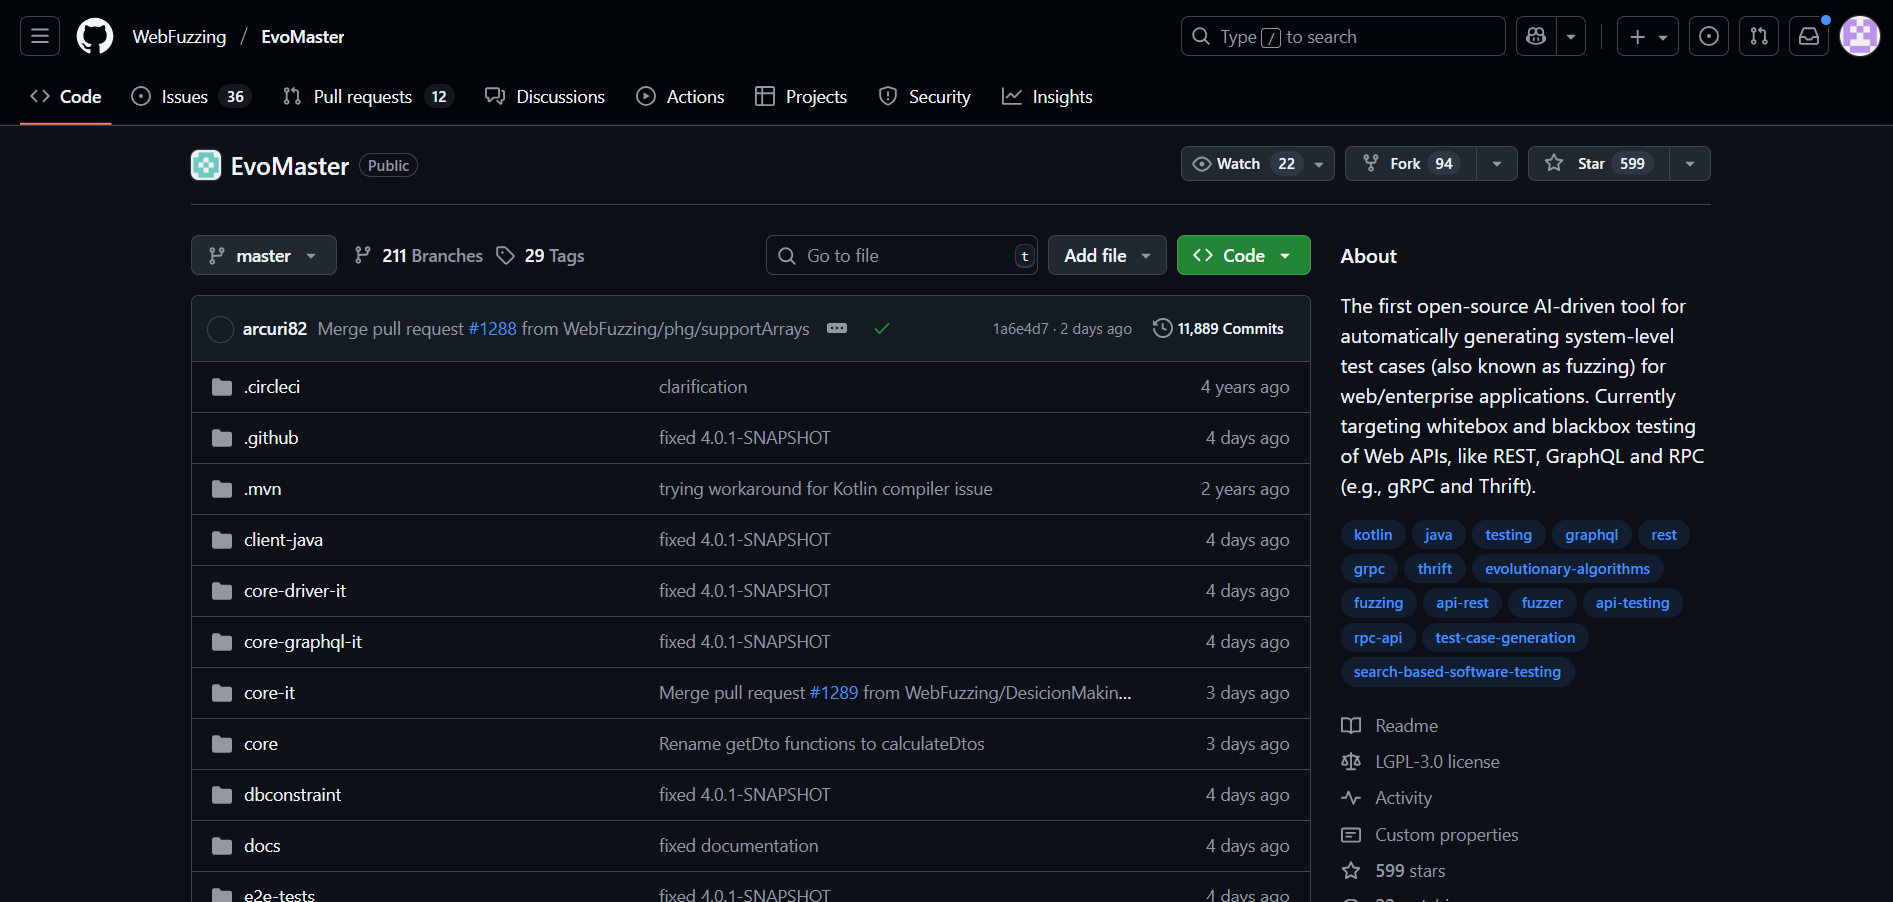Open the pull requests icon in the header
The width and height of the screenshot is (1893, 902).
(1759, 36)
